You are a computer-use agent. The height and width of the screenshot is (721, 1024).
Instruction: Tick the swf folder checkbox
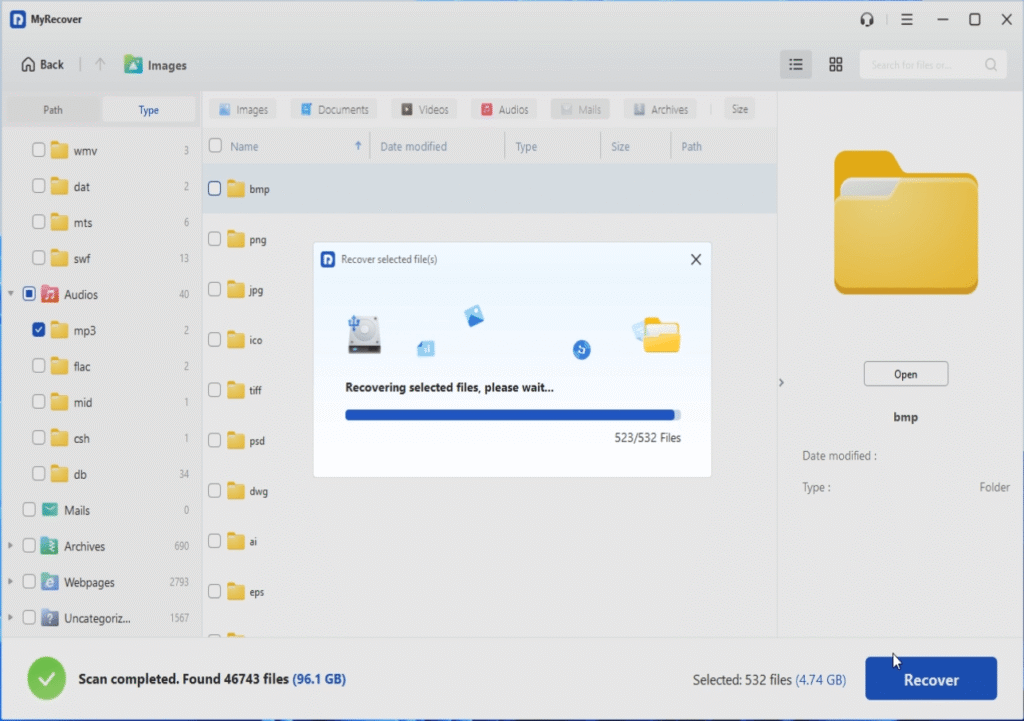[39, 258]
